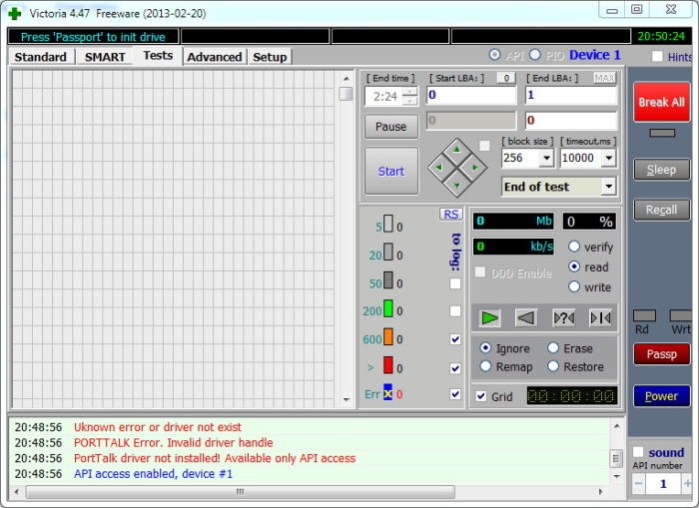Image resolution: width=699 pixels, height=508 pixels.
Task: Click the dark gray 50 ms swatch
Action: 388,280
